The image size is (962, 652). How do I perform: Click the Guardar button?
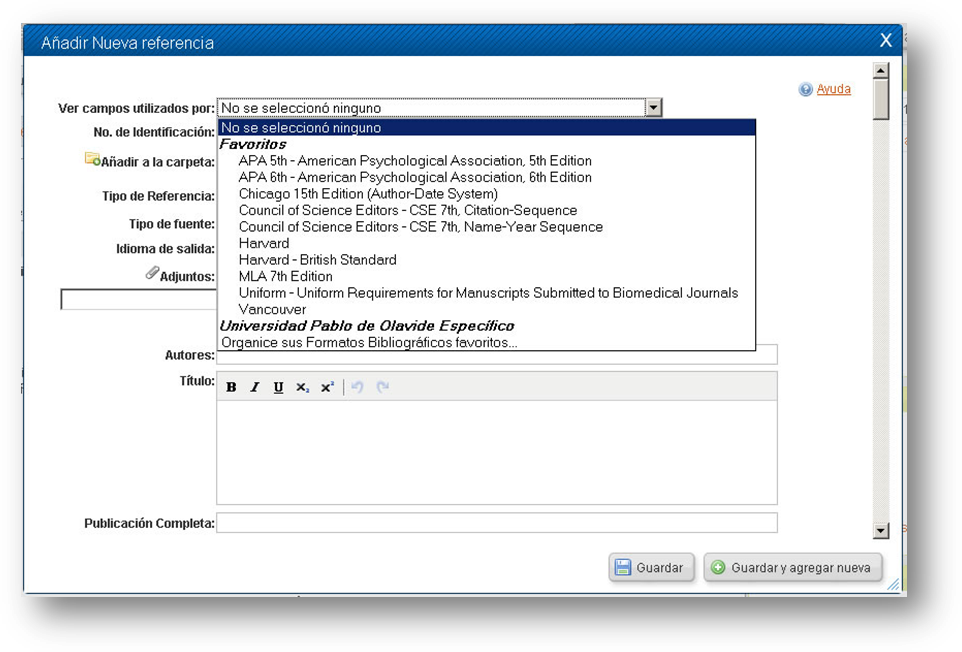pyautogui.click(x=651, y=567)
